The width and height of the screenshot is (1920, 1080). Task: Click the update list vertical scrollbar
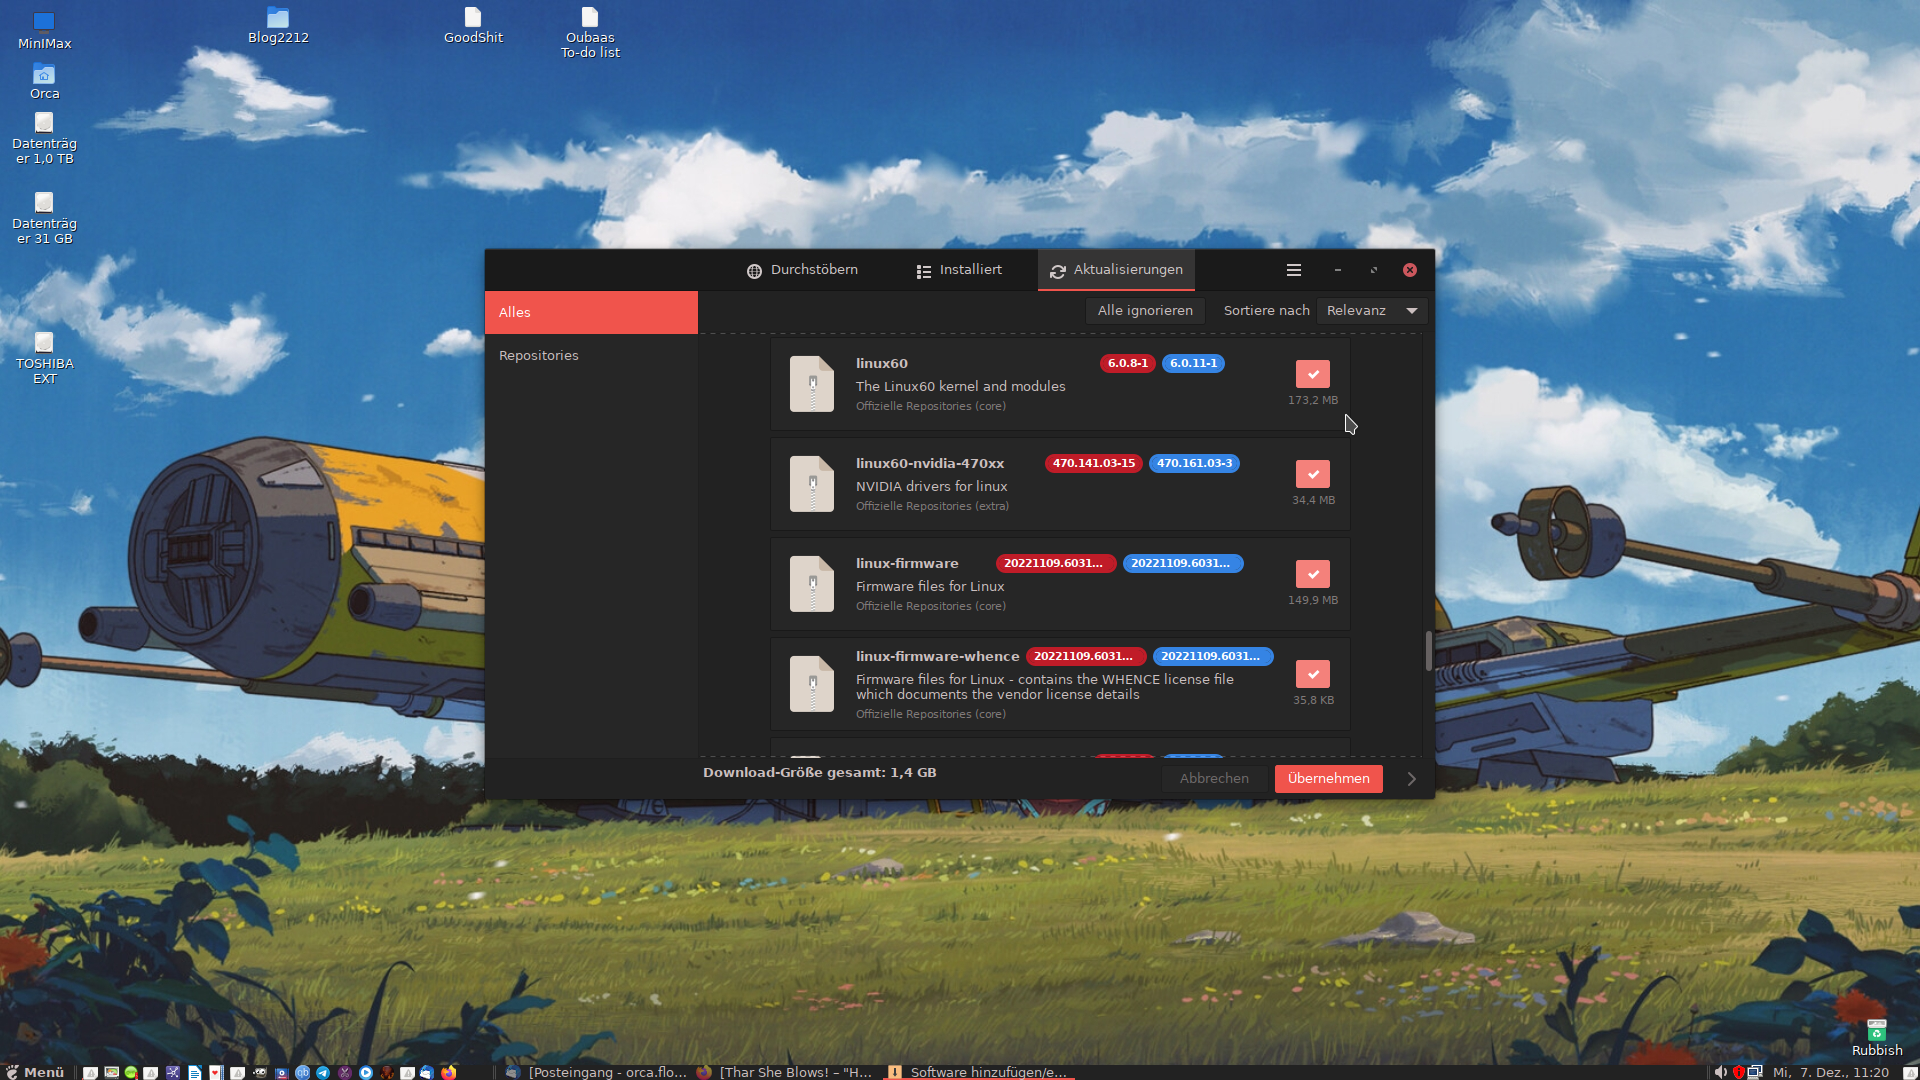[1428, 651]
